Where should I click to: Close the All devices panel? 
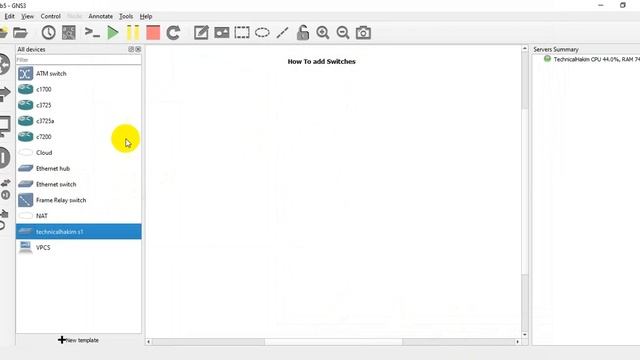138,49
